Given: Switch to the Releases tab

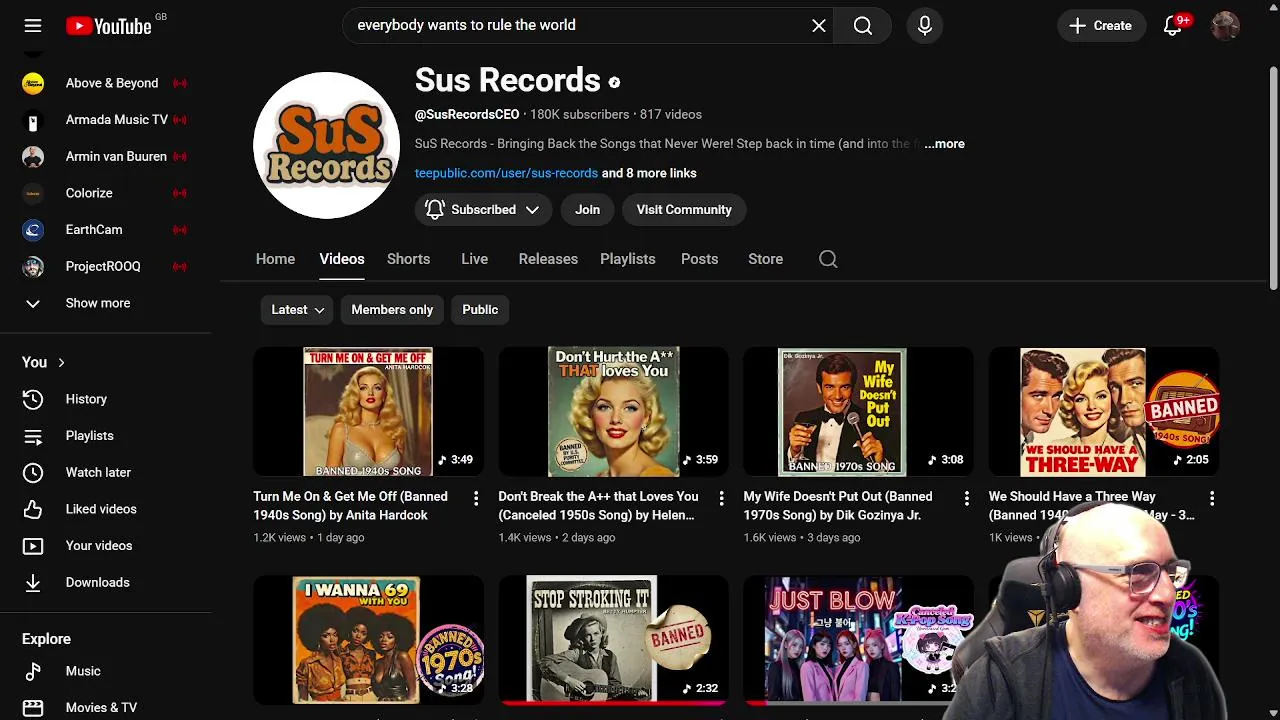Looking at the screenshot, I should 548,259.
